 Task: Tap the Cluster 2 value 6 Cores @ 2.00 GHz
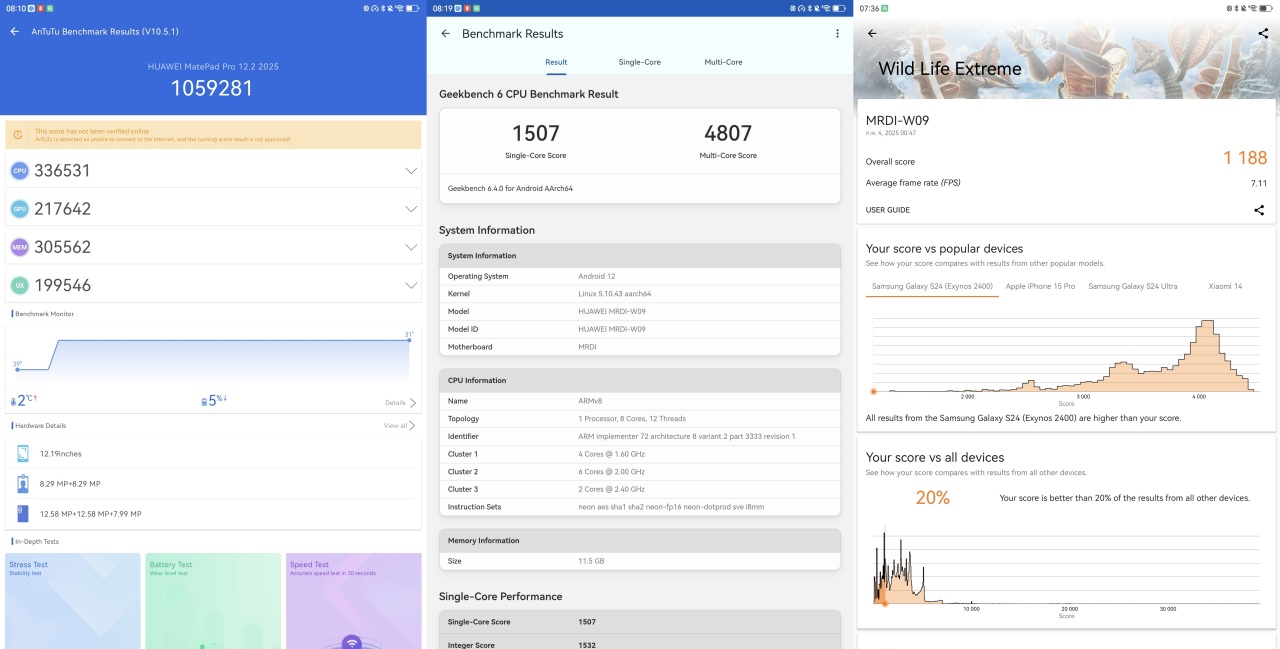[x=611, y=472]
